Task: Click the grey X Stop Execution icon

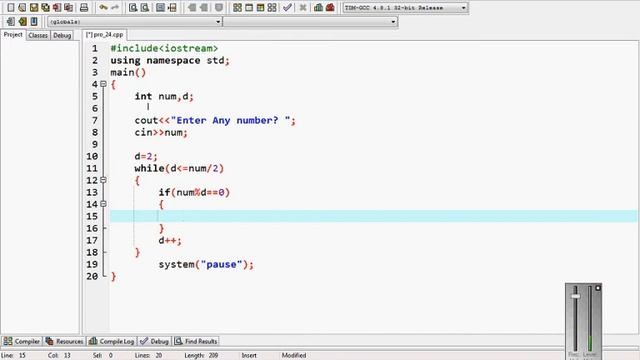Action: pos(303,7)
